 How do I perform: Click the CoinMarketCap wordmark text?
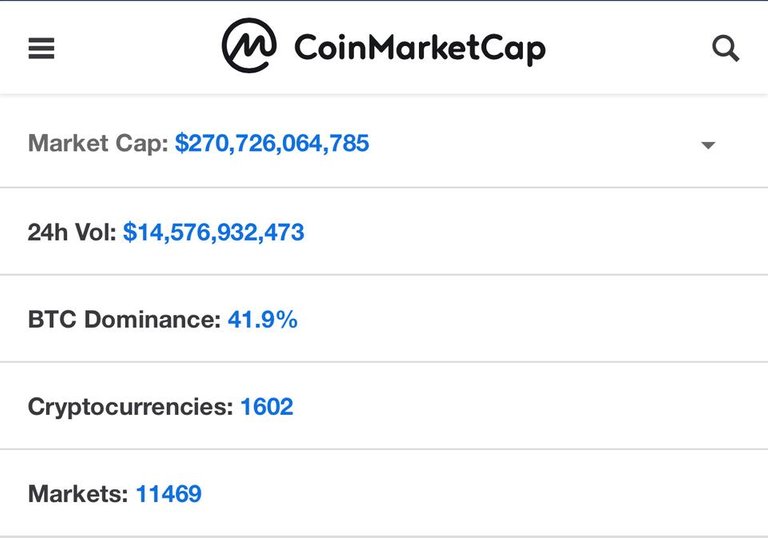(x=419, y=48)
